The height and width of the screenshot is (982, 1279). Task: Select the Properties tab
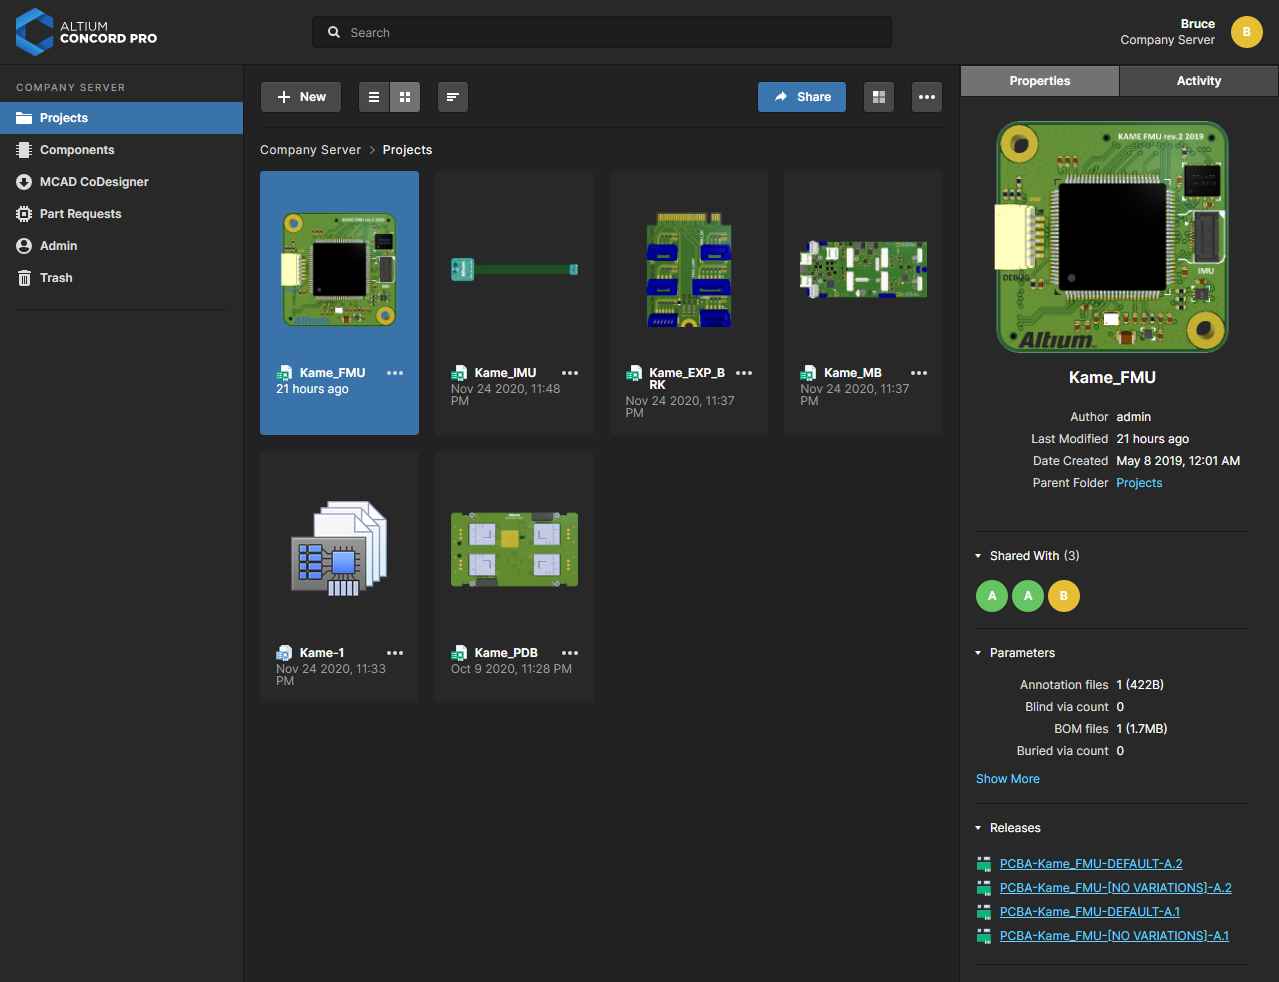click(1039, 81)
